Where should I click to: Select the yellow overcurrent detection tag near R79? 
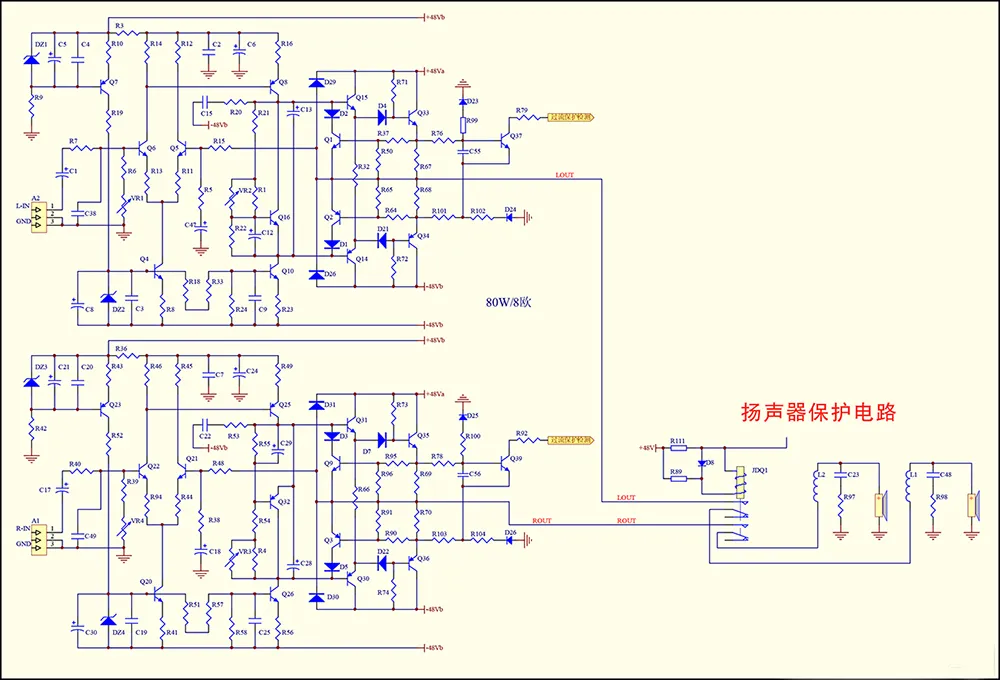571,117
